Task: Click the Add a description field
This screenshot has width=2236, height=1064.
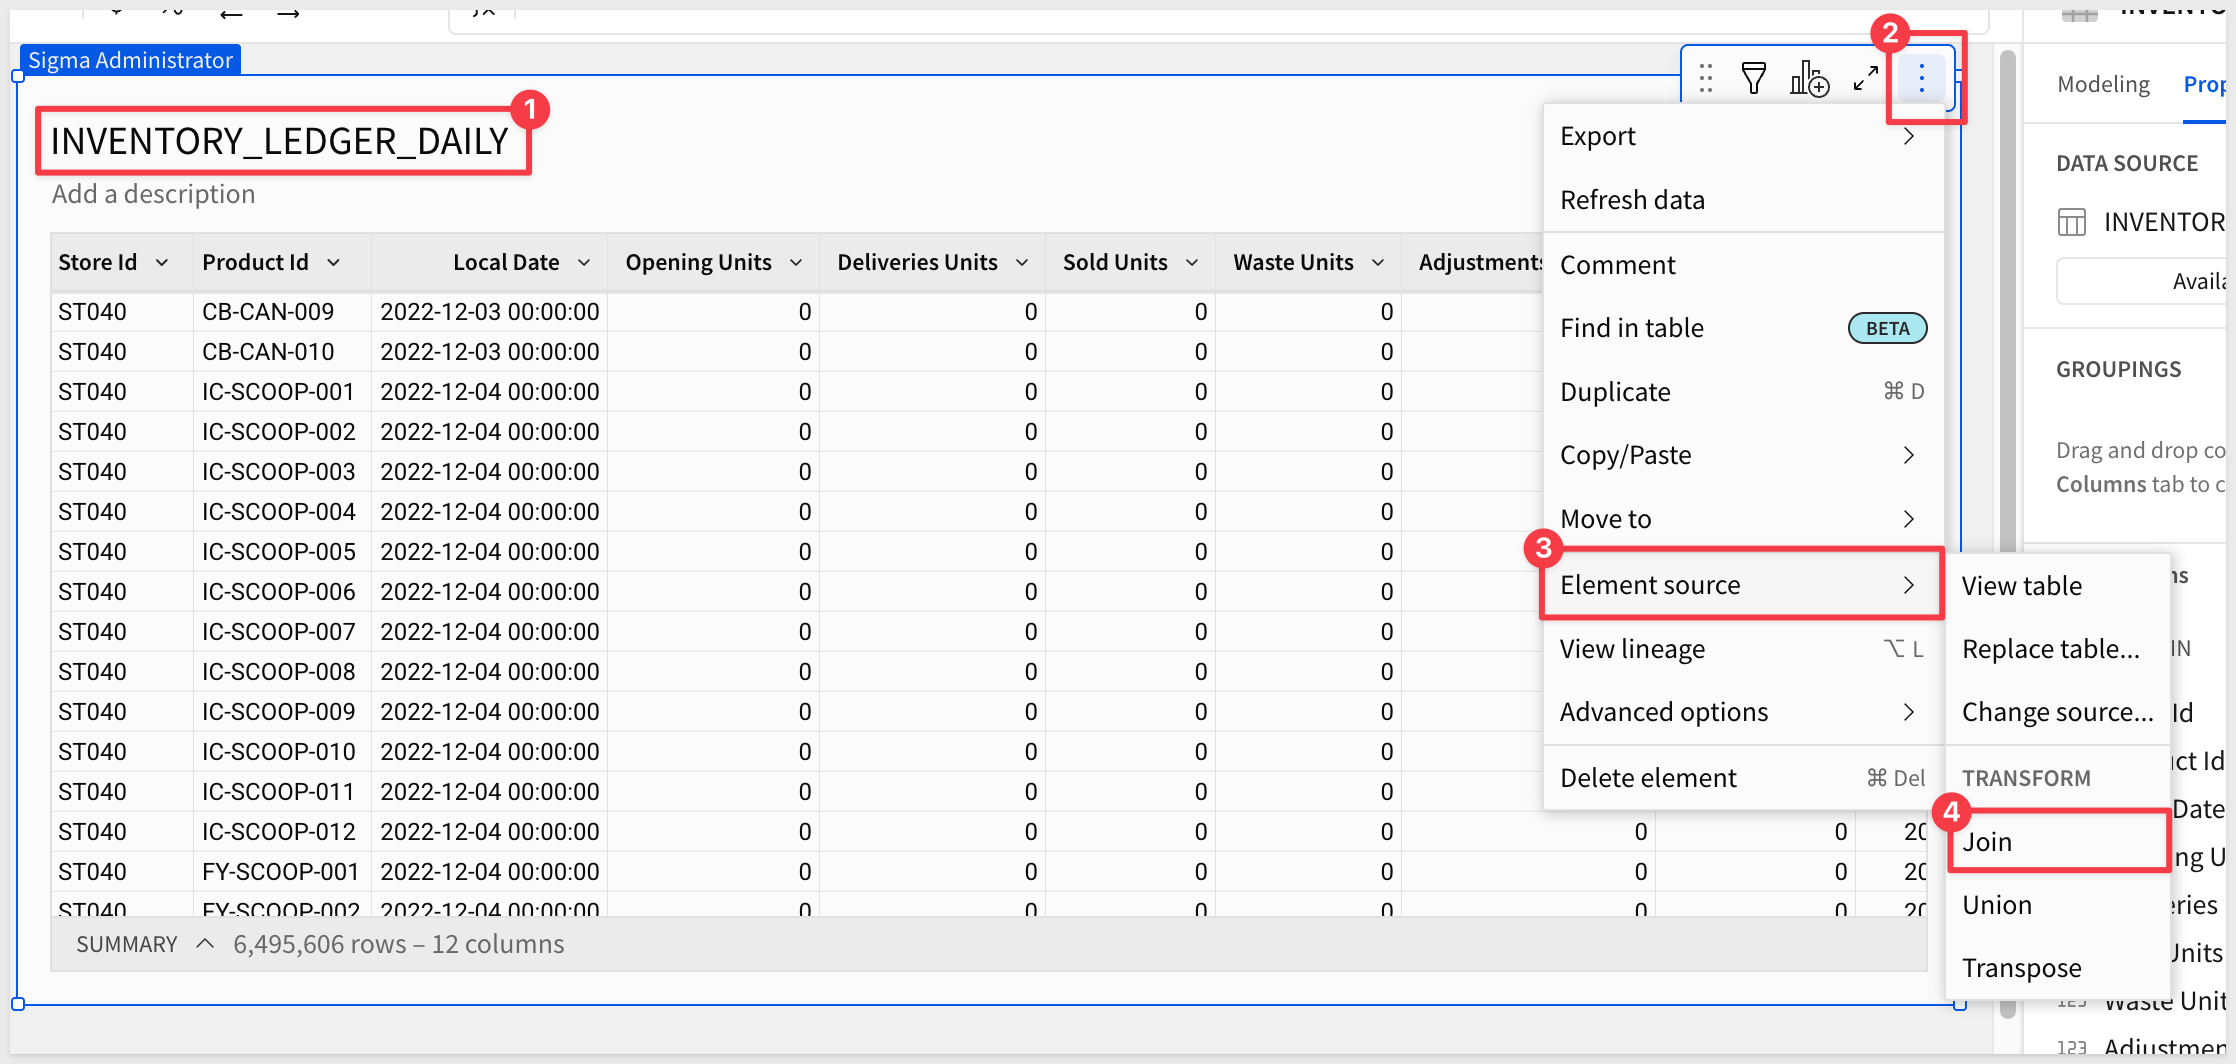Action: (154, 194)
